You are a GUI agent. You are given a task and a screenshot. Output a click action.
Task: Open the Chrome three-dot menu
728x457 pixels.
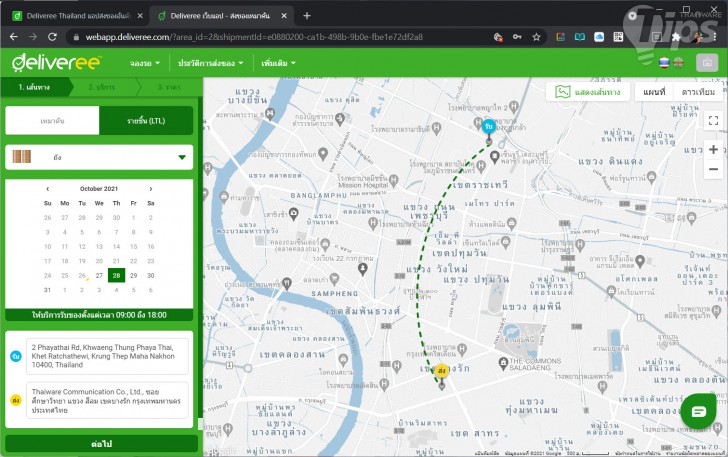[x=715, y=37]
